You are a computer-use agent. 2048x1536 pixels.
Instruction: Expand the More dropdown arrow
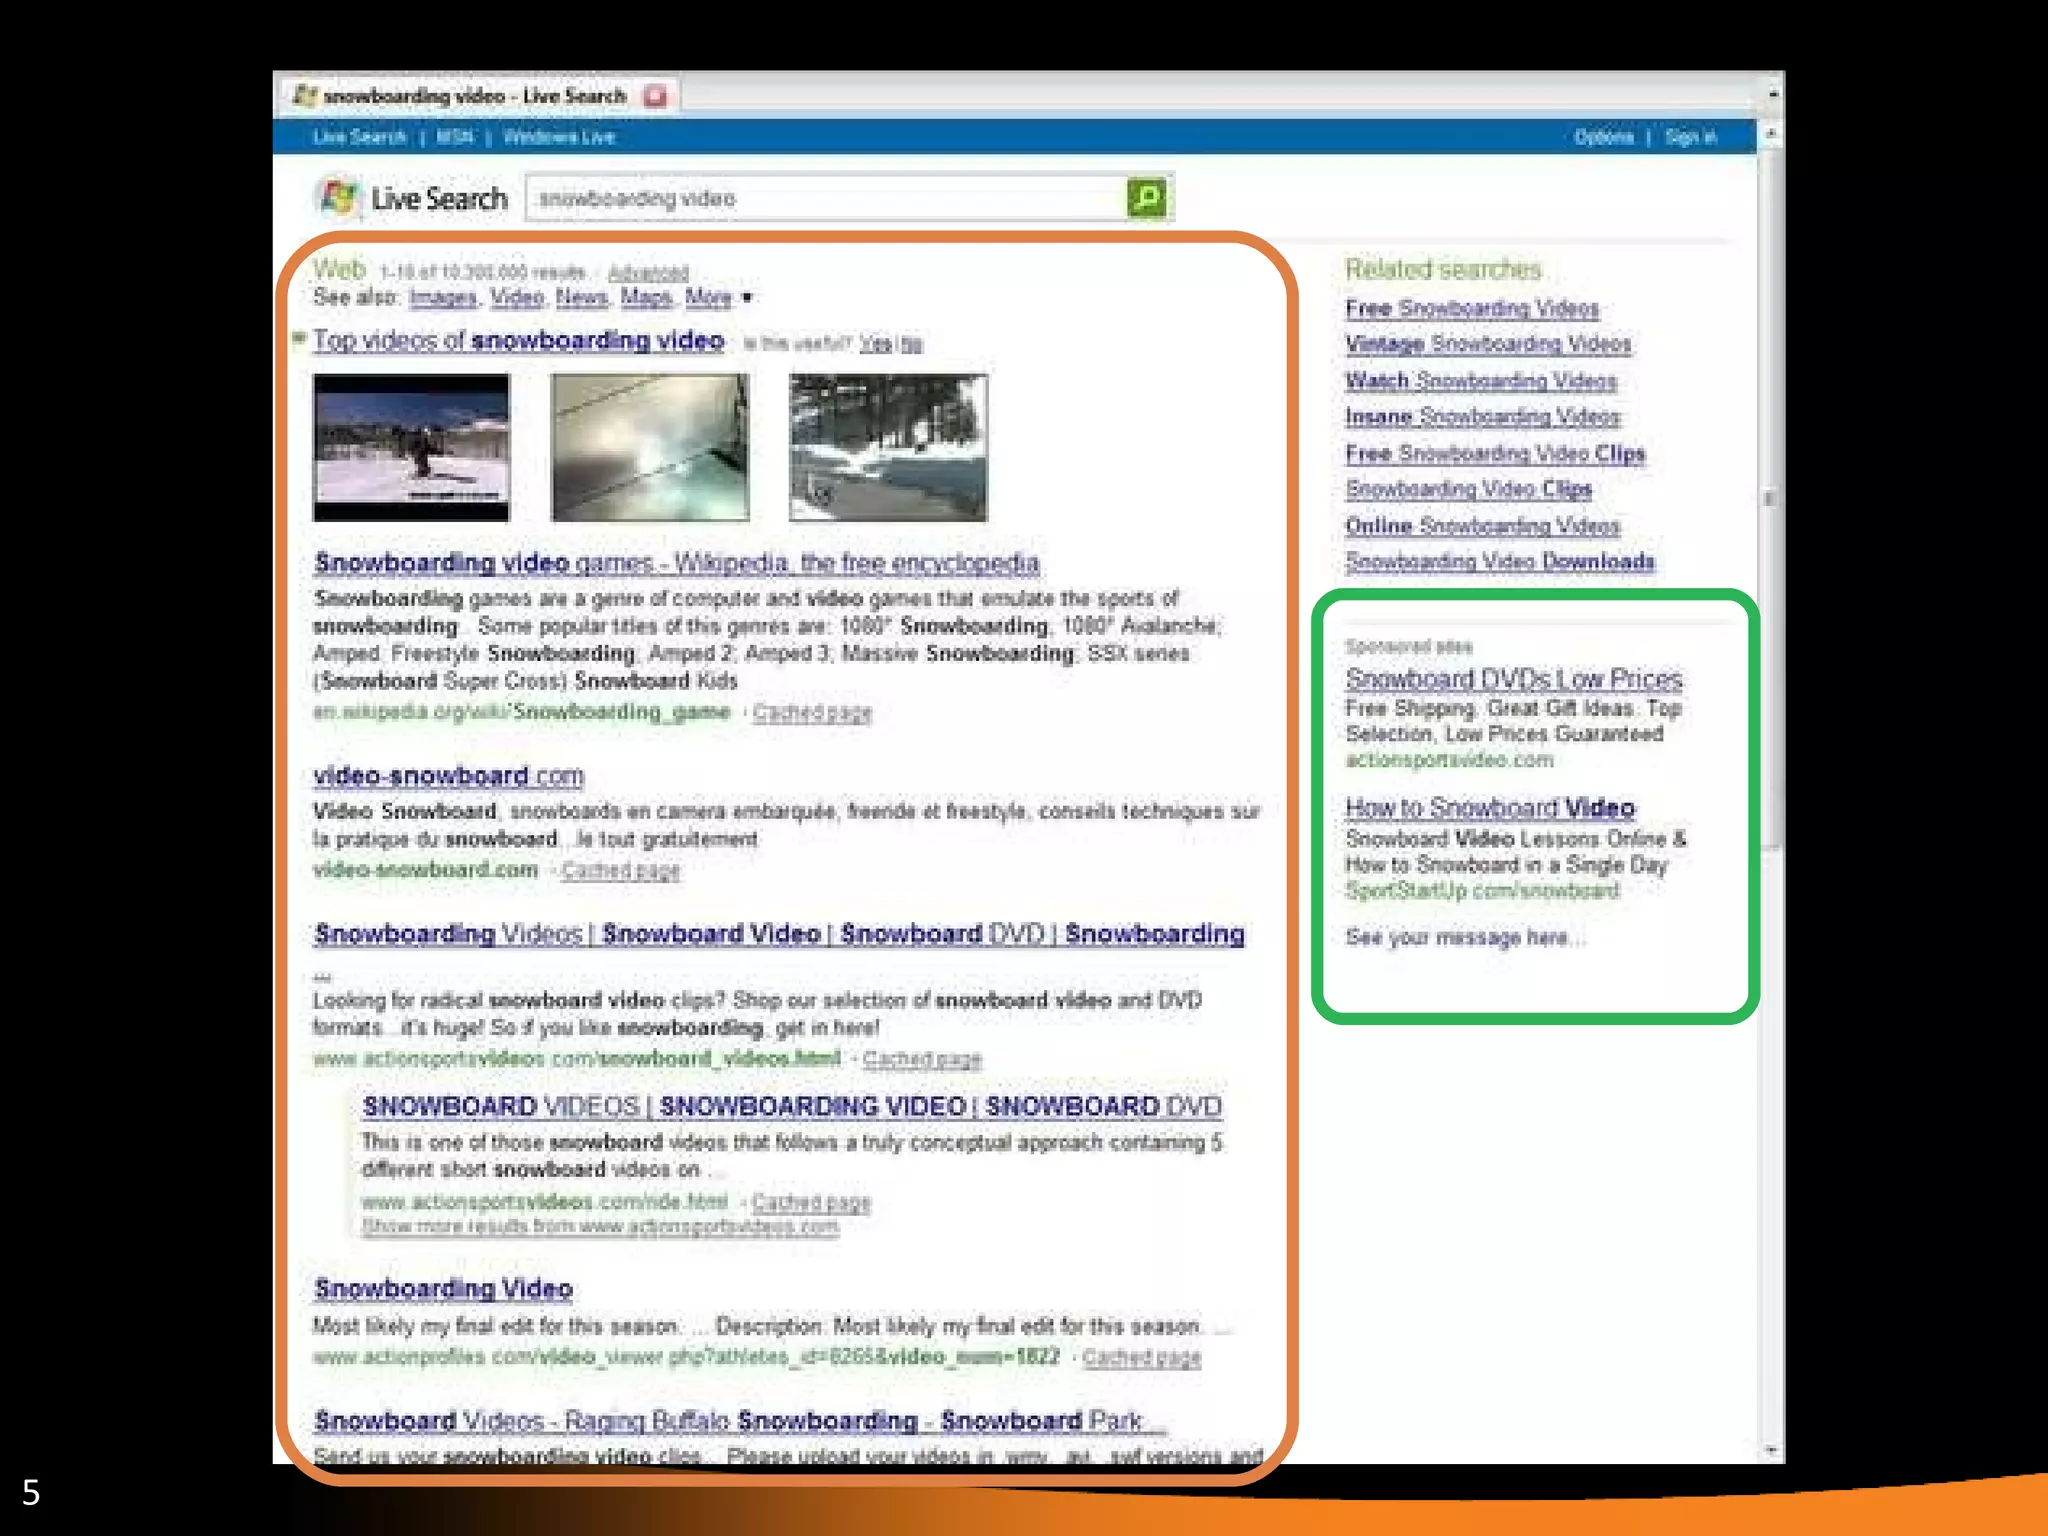(747, 298)
